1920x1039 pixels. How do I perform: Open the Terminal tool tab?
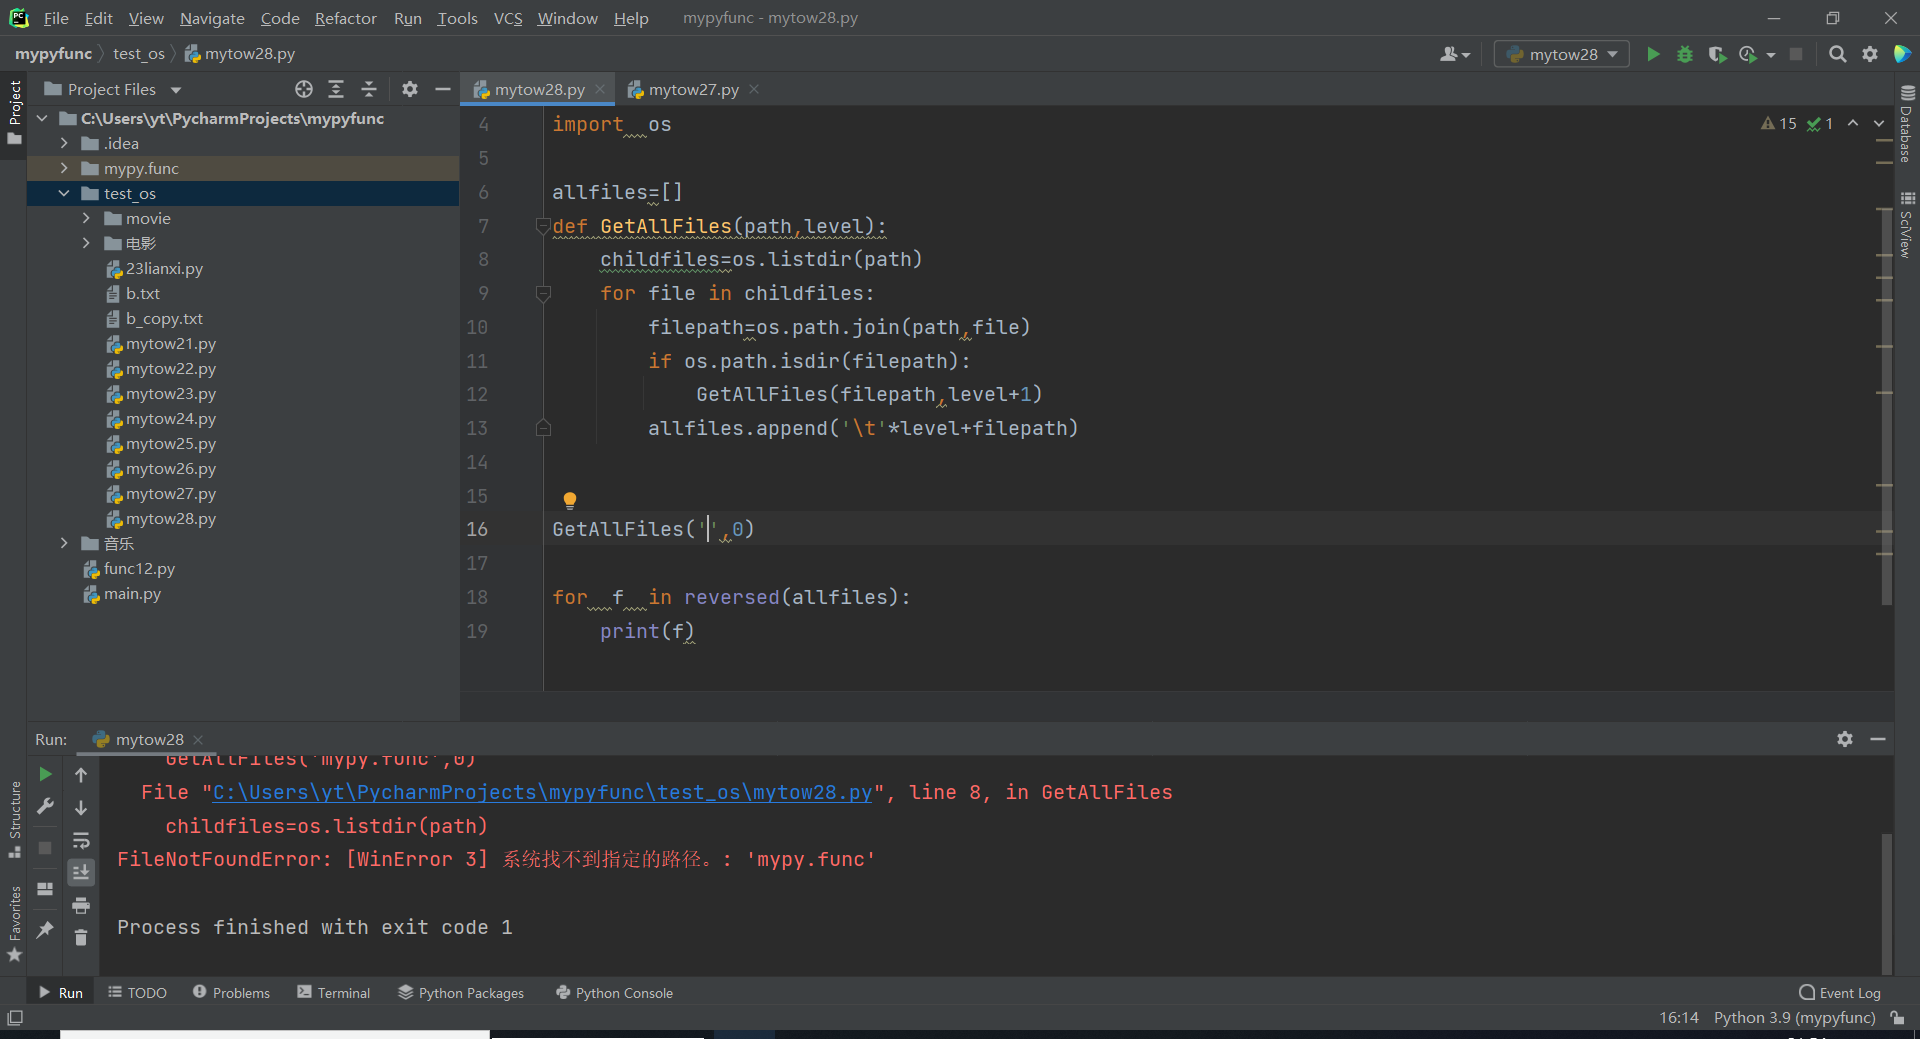(333, 993)
